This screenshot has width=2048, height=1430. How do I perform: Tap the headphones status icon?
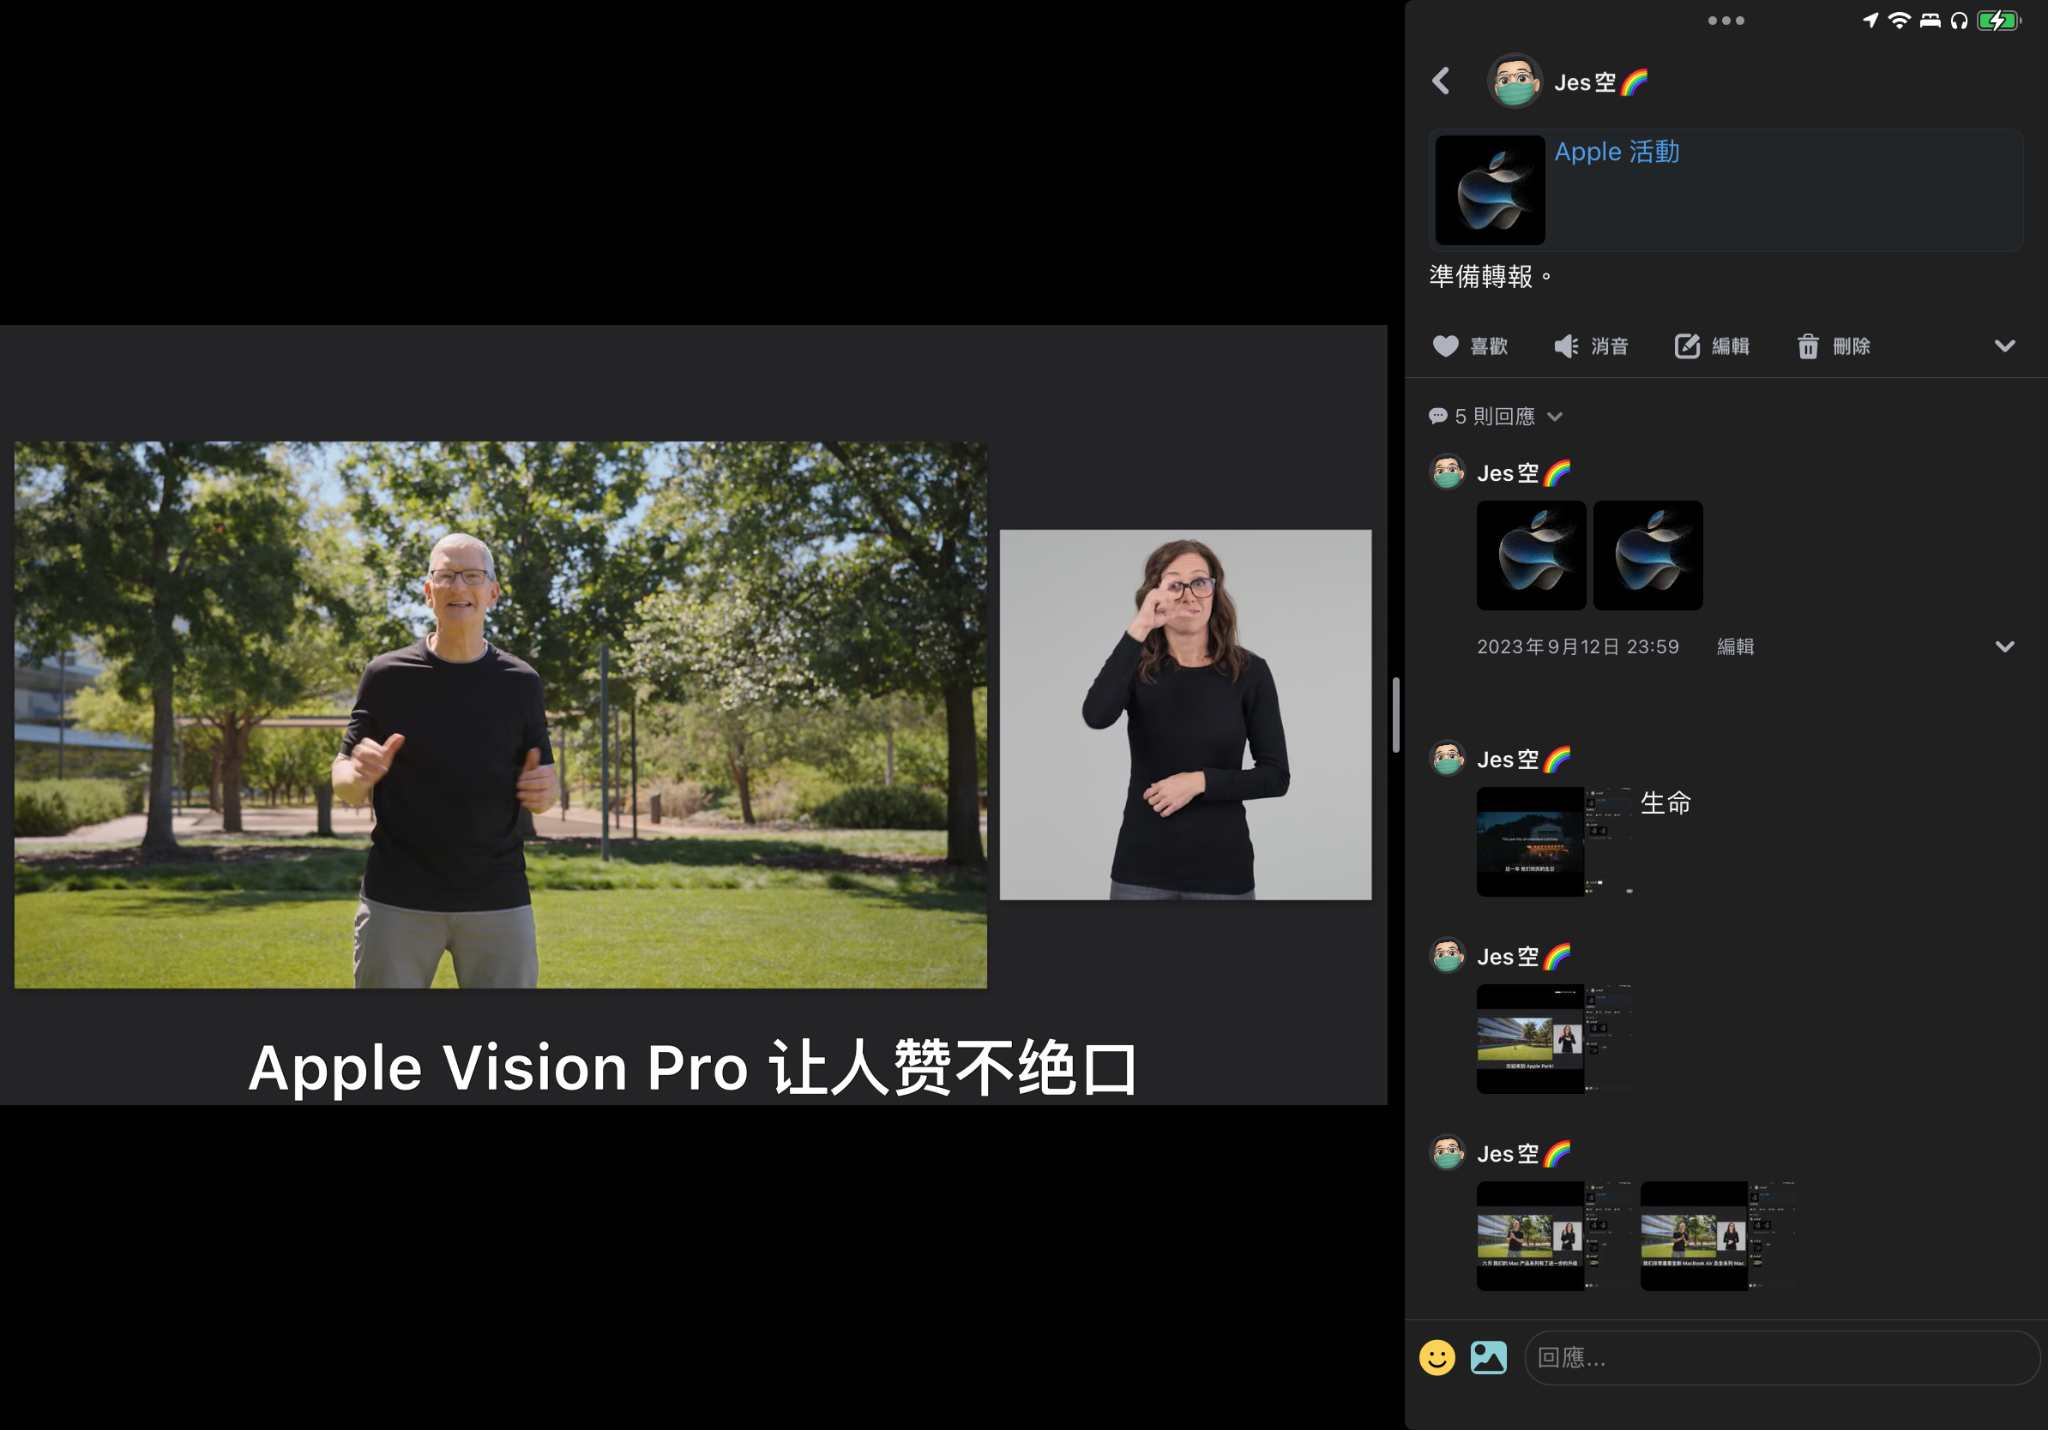pos(1959,20)
